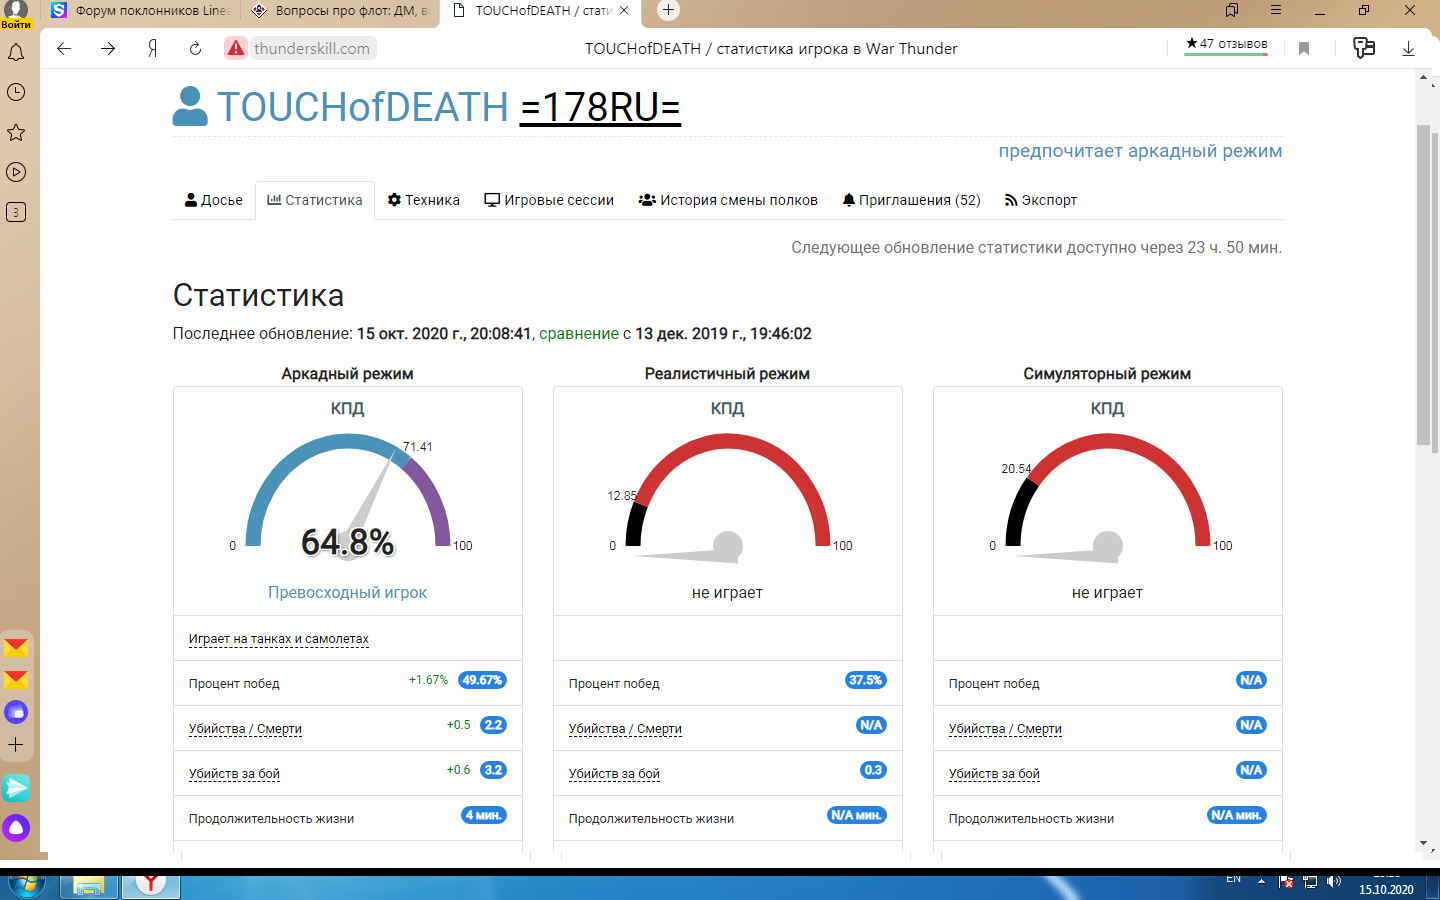Viewport: 1440px width, 900px height.
Task: Select the Игровые сессии tab
Action: [549, 200]
